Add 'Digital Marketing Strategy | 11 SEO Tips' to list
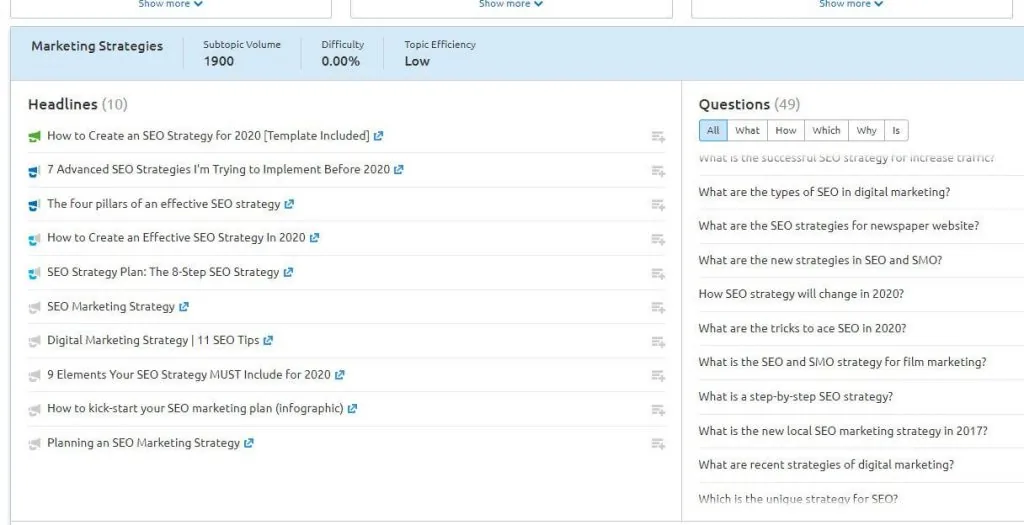 [658, 342]
